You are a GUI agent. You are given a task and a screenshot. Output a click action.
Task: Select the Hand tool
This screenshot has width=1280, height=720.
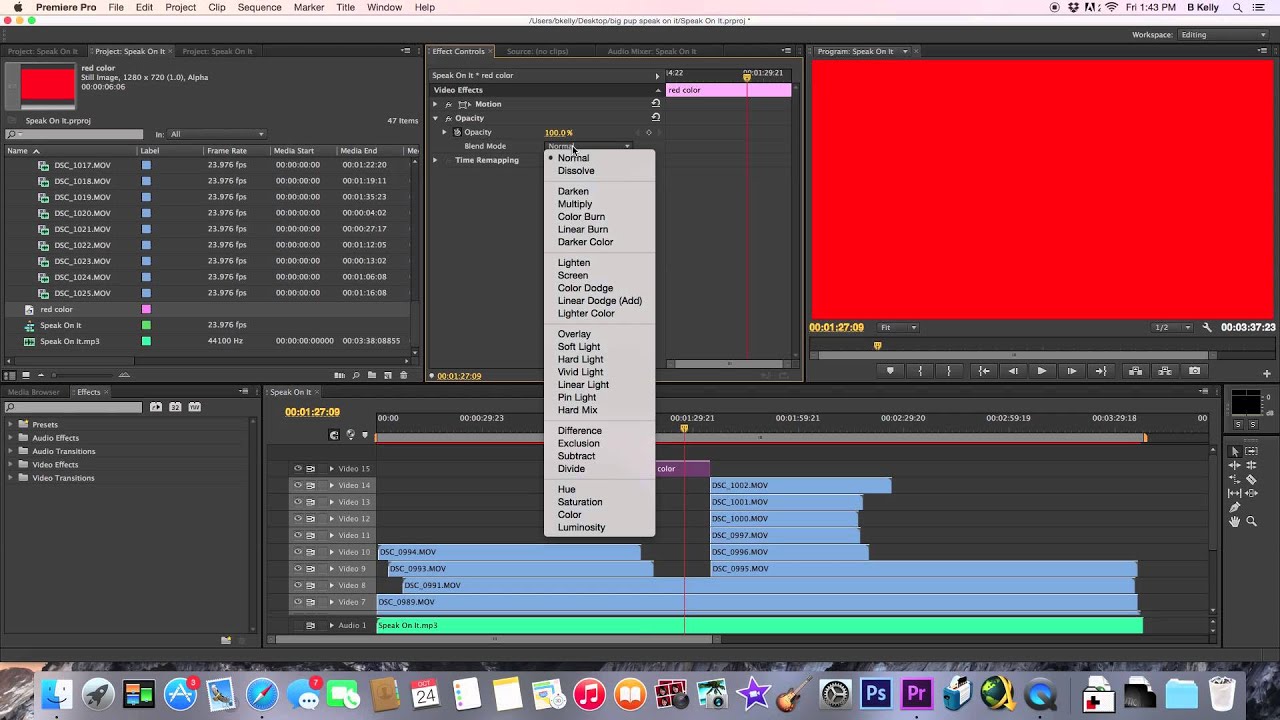[x=1235, y=521]
